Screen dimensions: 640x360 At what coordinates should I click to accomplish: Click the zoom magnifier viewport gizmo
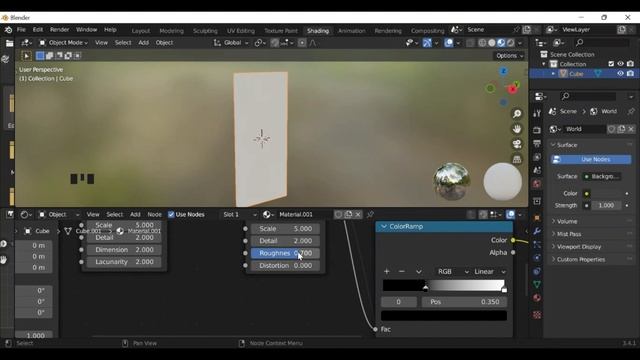tap(517, 114)
